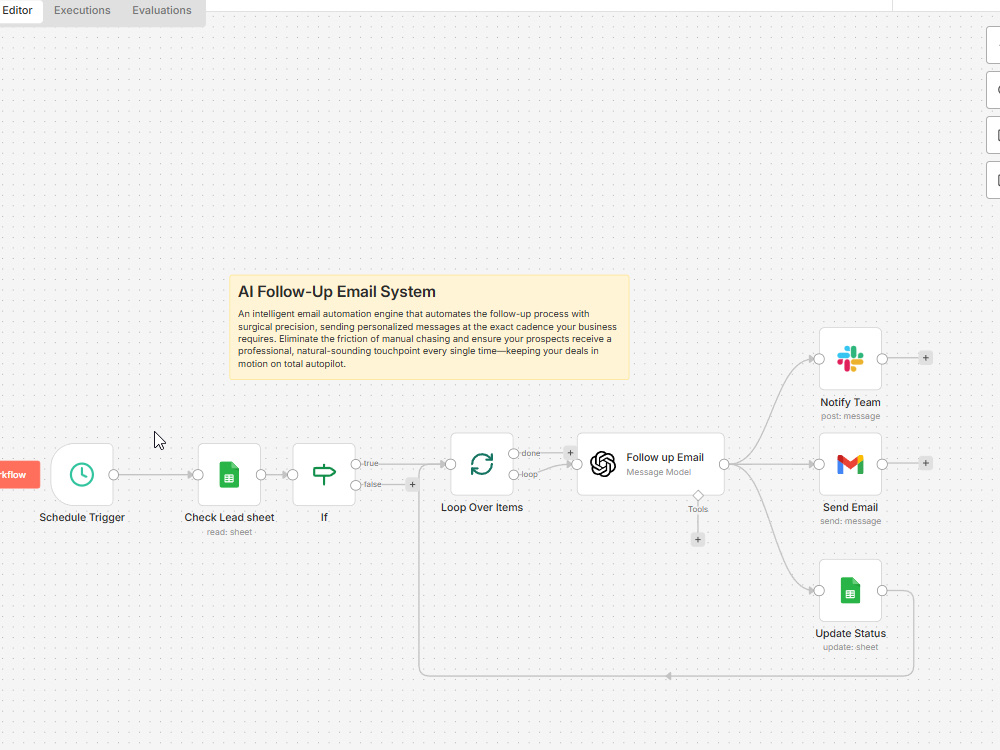Select the Send Email Gmail node
This screenshot has width=1000, height=750.
[850, 464]
